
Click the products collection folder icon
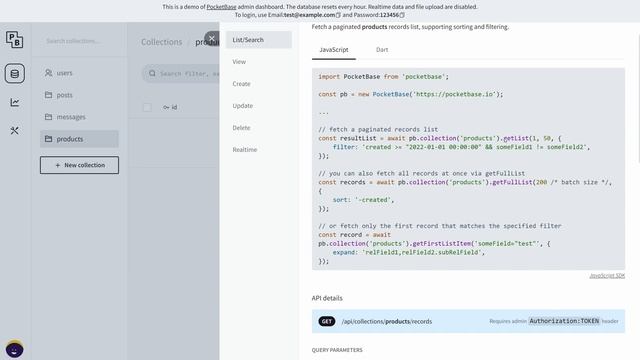click(49, 139)
